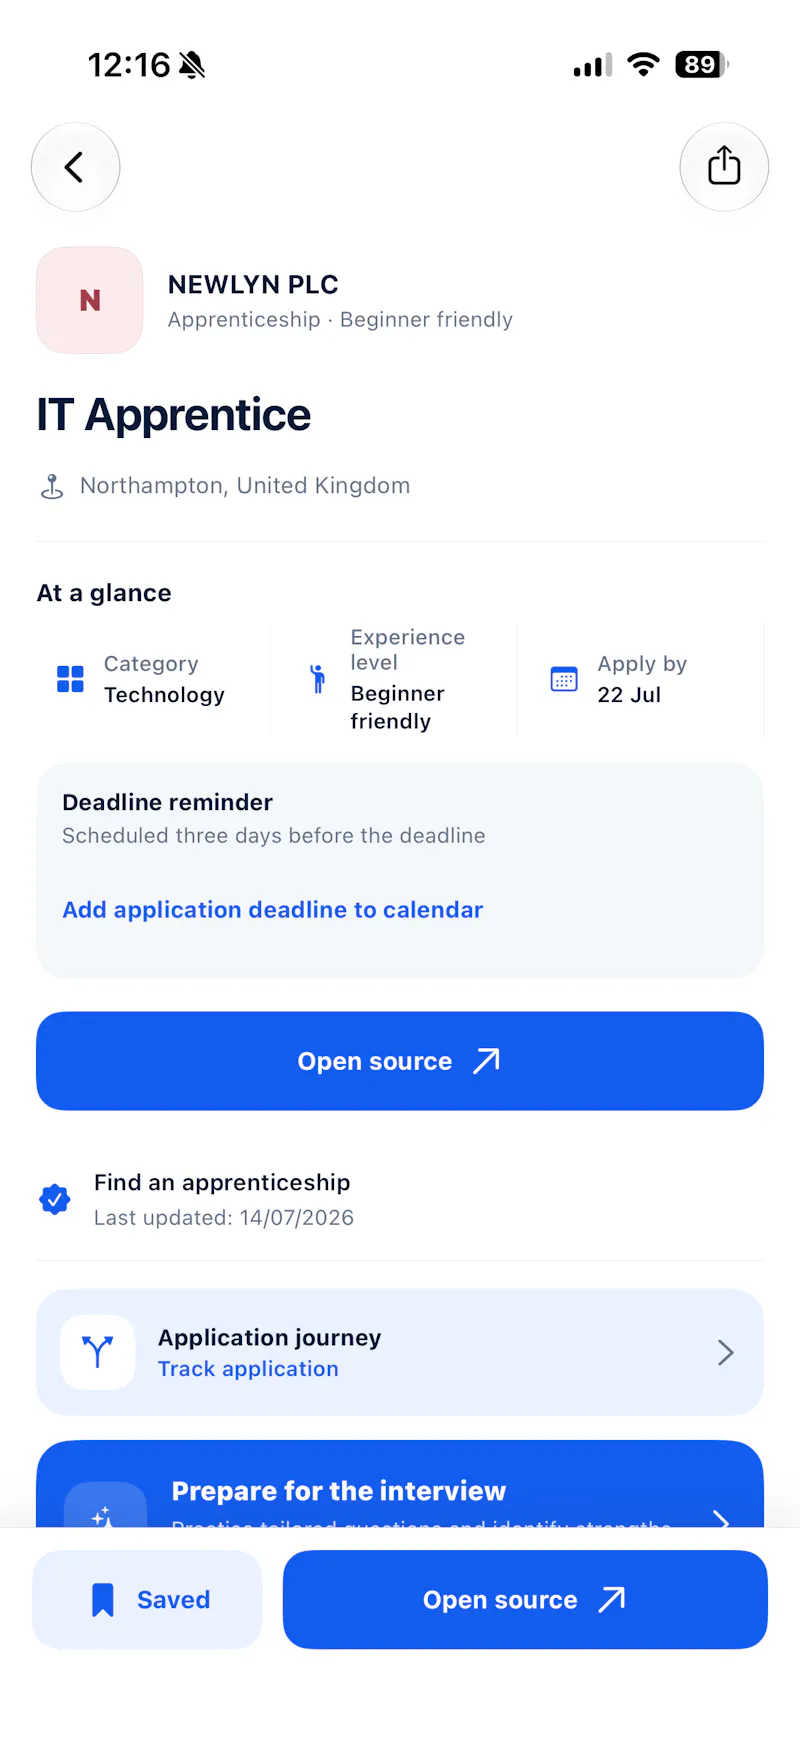Tap the Application journey branch icon
The image size is (800, 1739).
(x=98, y=1352)
